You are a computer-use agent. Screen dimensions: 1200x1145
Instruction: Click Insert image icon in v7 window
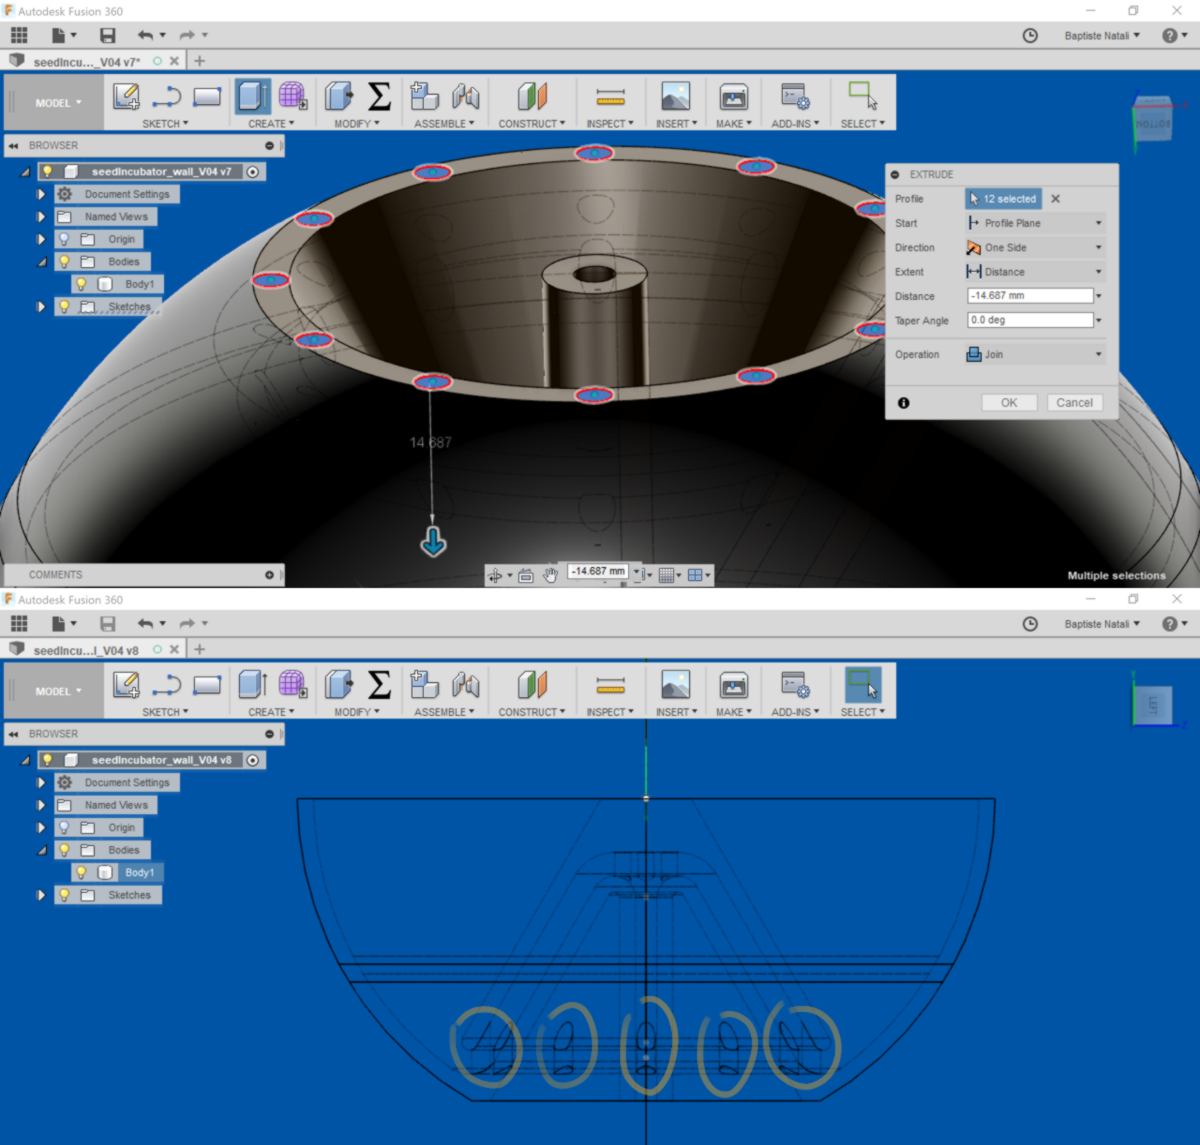tap(675, 96)
